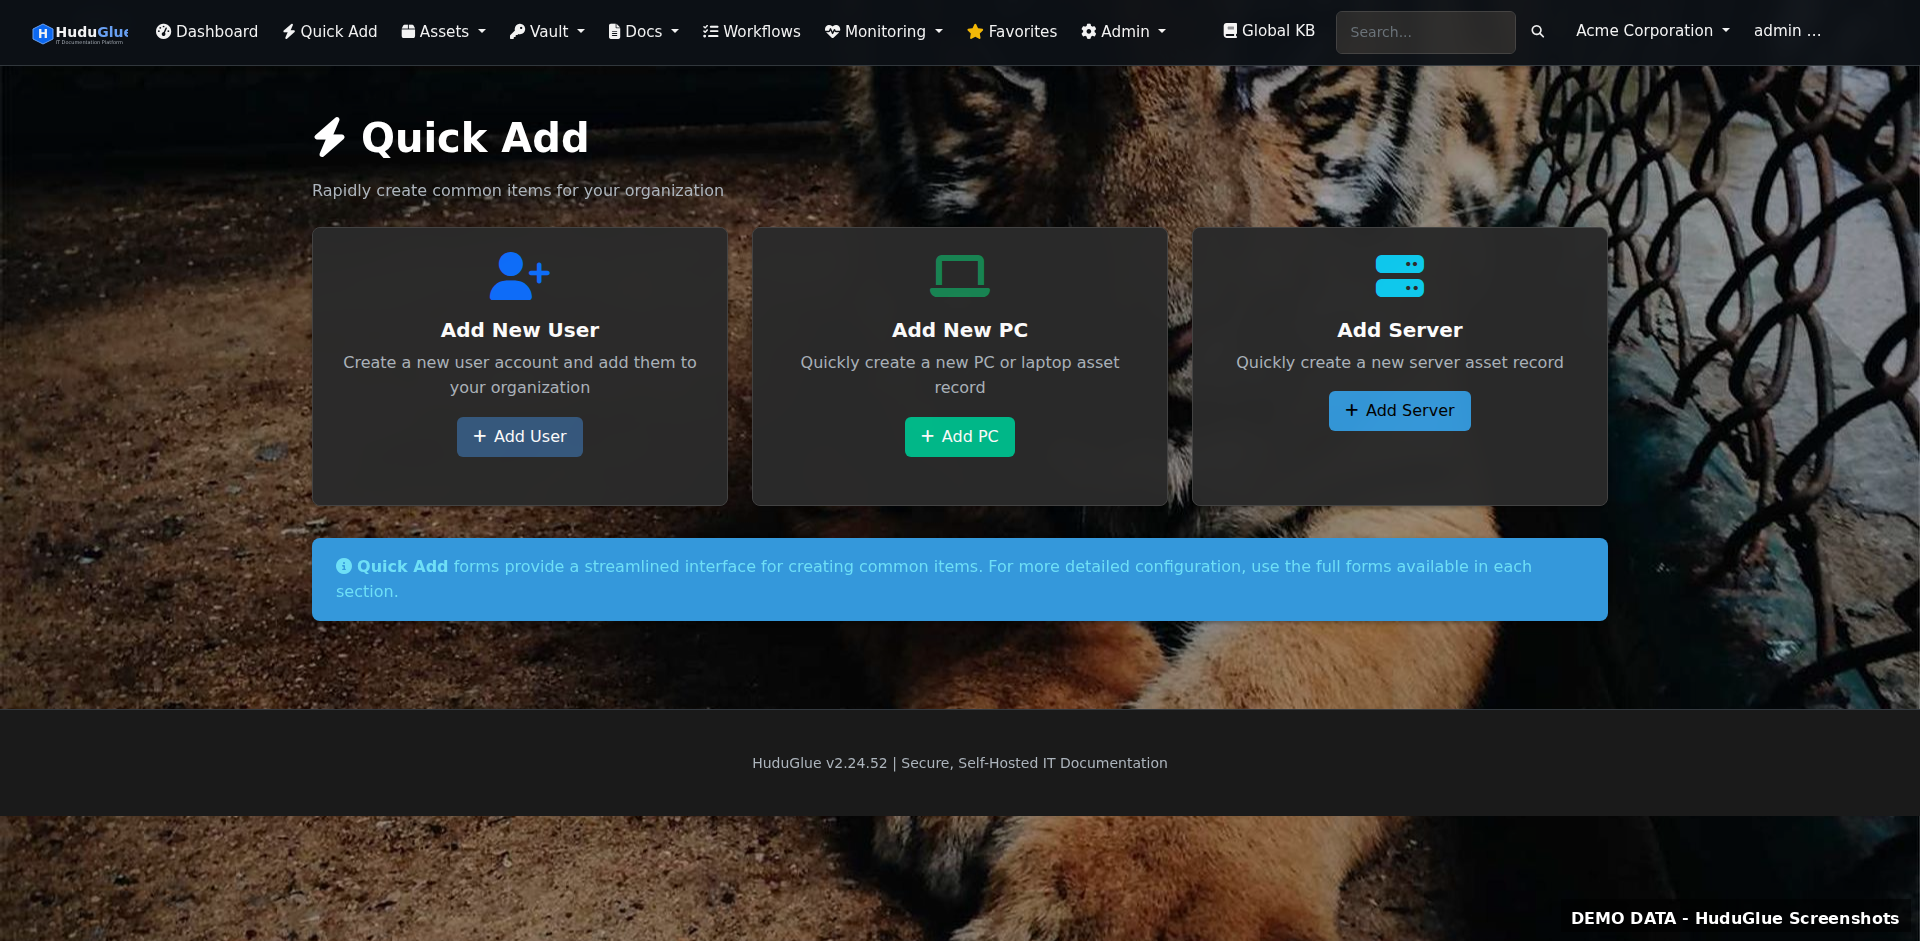
Task: Open the Acme Corporation organization switcher
Action: pyautogui.click(x=1653, y=31)
